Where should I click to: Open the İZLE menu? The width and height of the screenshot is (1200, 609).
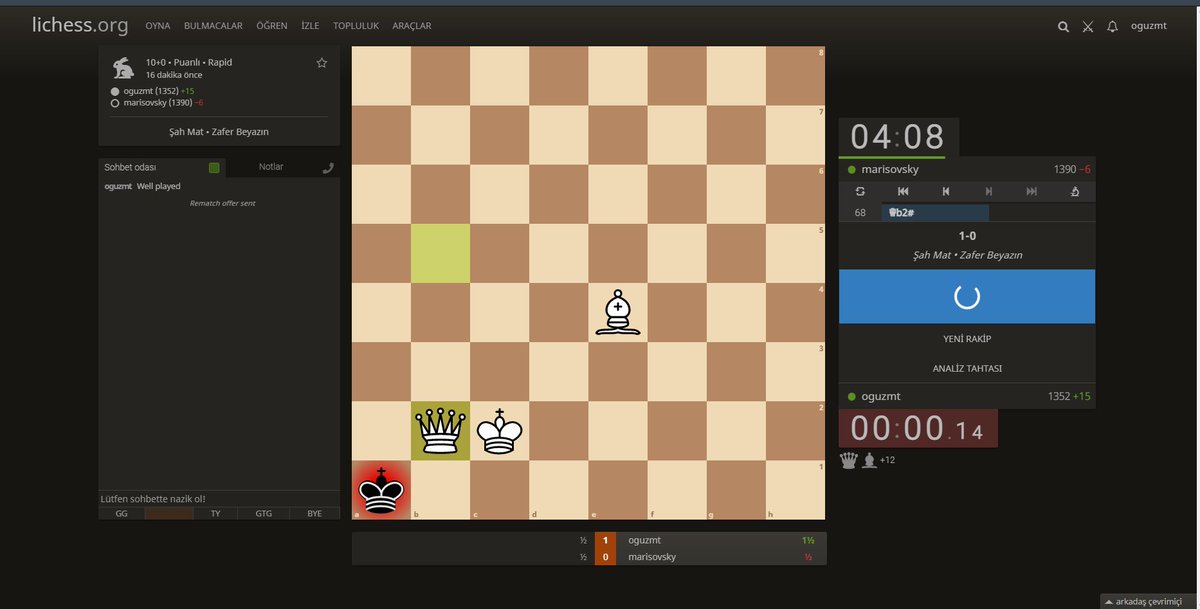[x=310, y=26]
